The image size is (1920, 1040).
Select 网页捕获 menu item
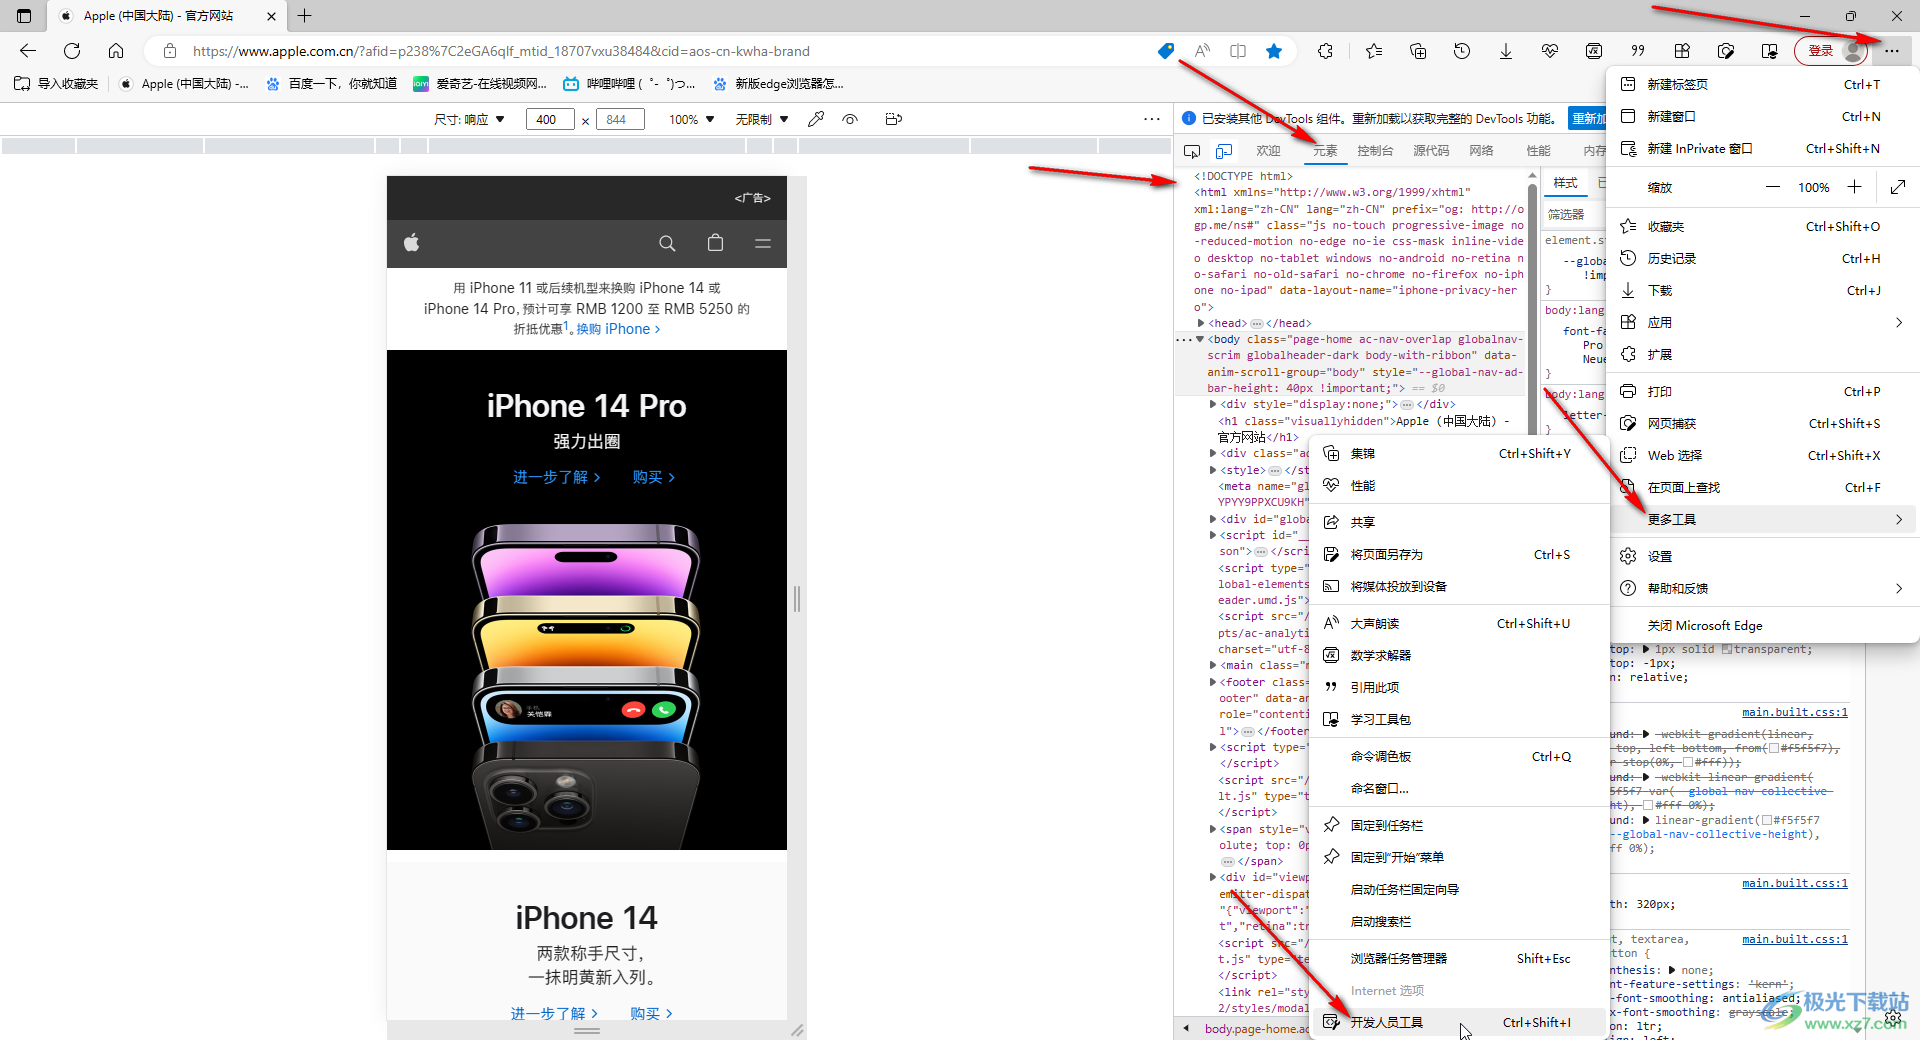pyautogui.click(x=1764, y=423)
